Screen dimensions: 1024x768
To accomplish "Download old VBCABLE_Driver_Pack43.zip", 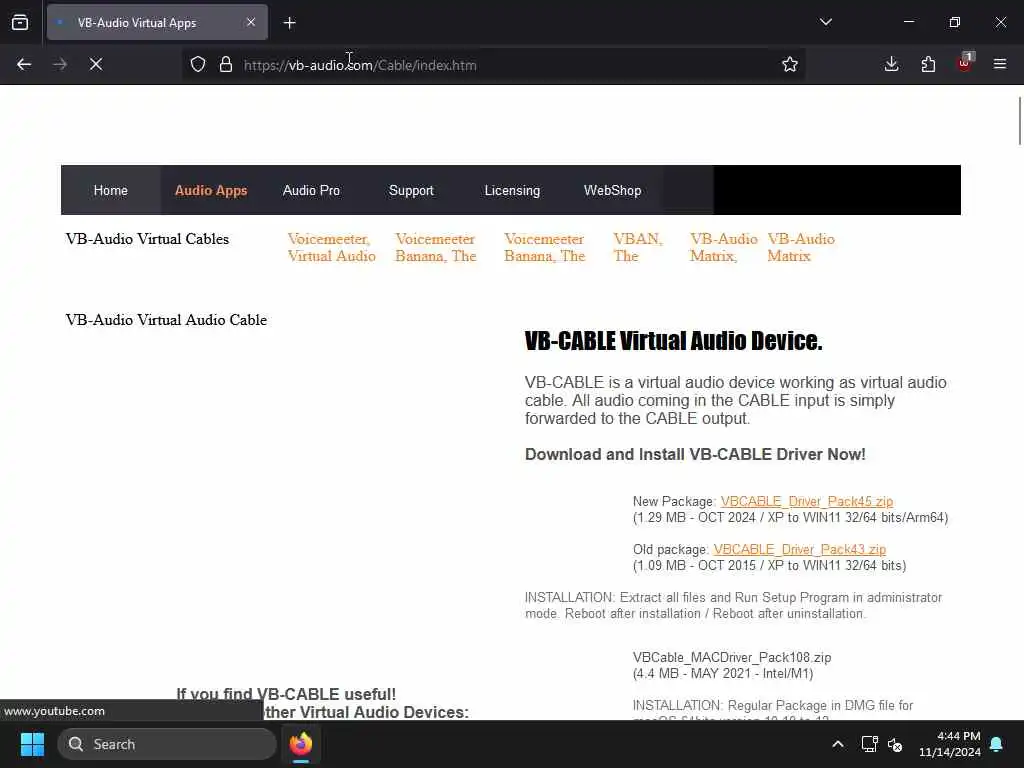I will pos(799,549).
